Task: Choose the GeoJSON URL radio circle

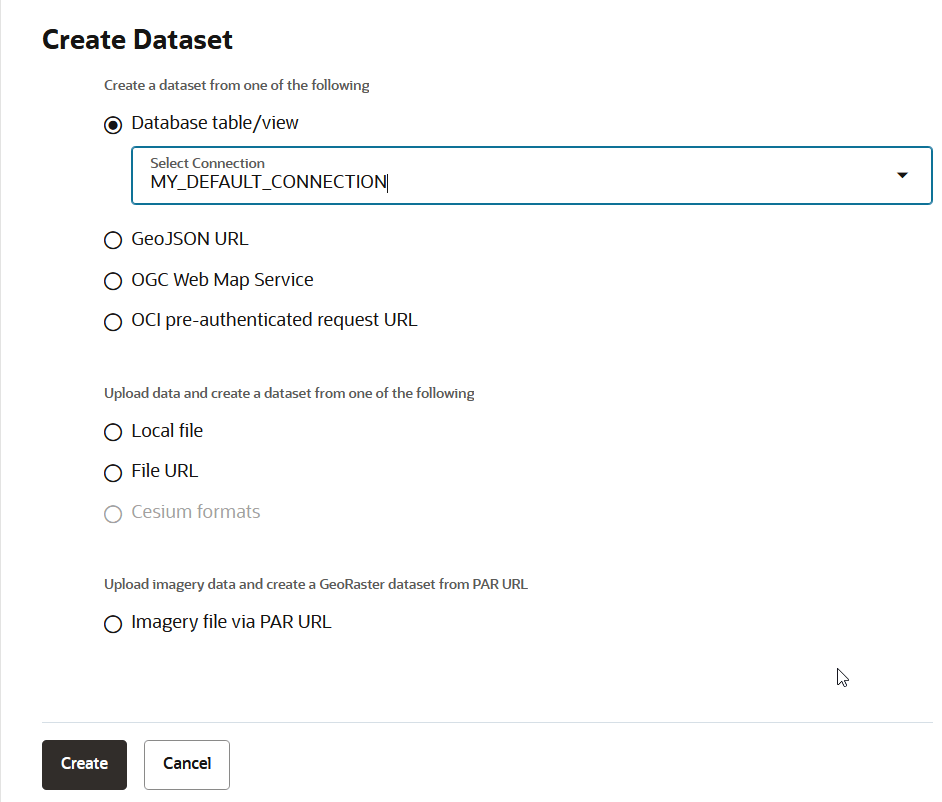Action: click(x=113, y=241)
